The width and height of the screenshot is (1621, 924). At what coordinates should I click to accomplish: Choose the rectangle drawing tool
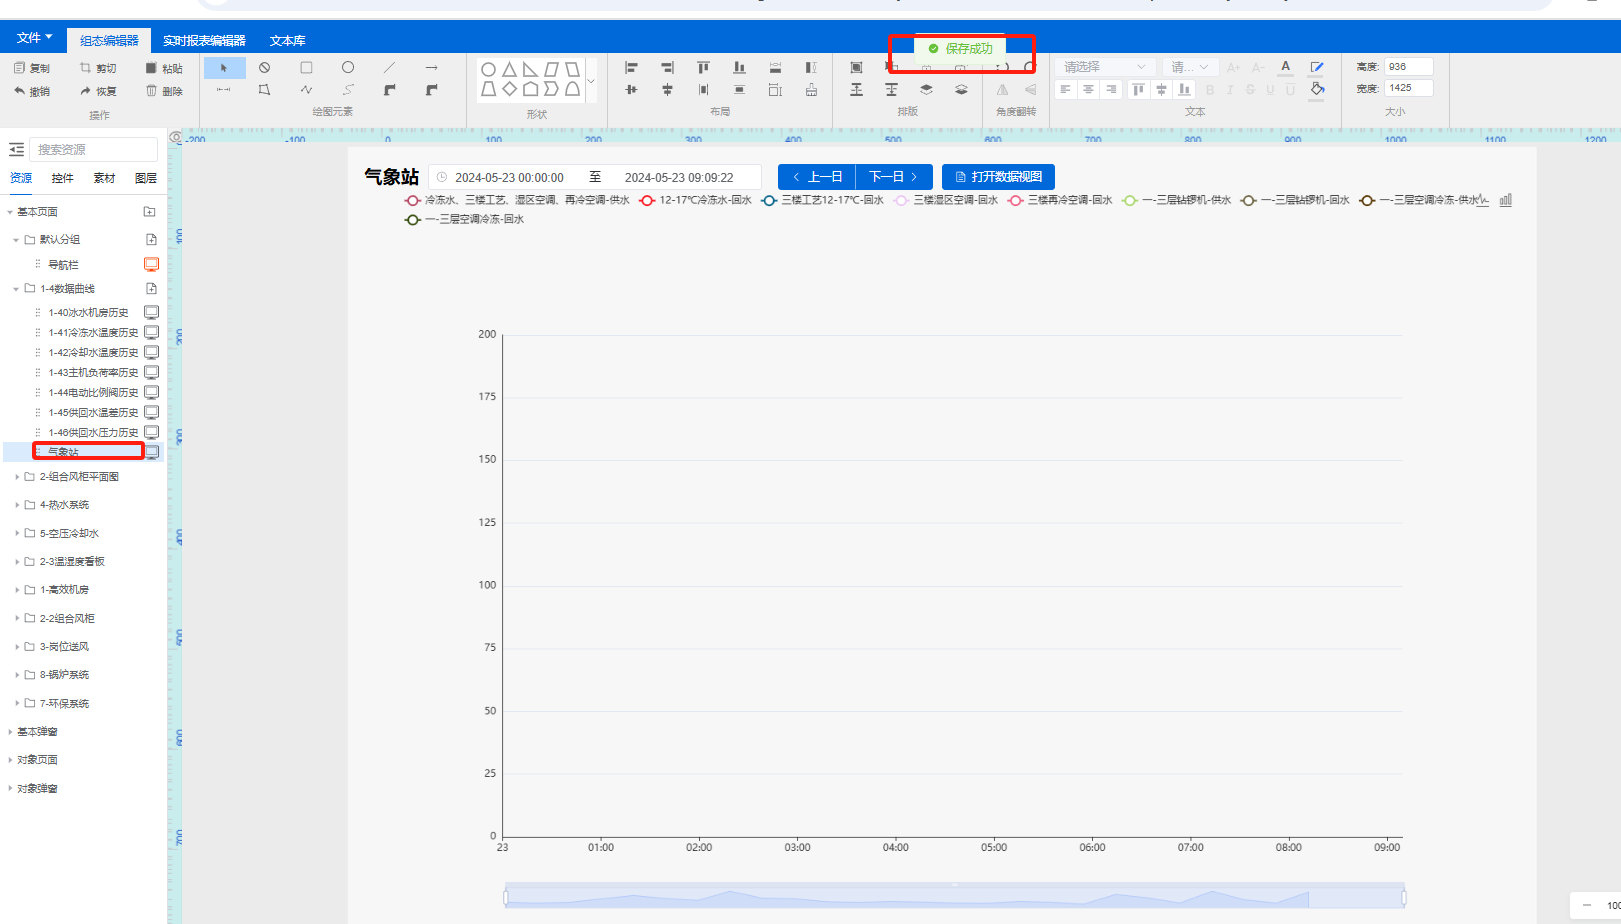306,68
